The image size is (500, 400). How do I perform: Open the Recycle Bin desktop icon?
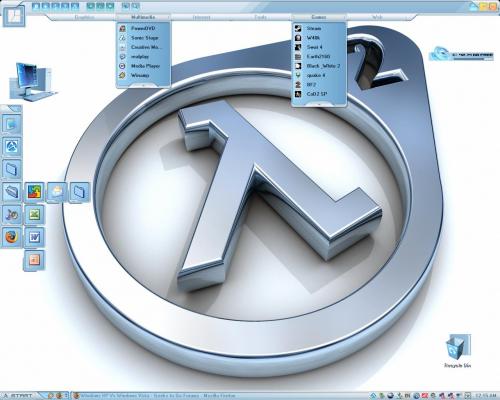457,351
